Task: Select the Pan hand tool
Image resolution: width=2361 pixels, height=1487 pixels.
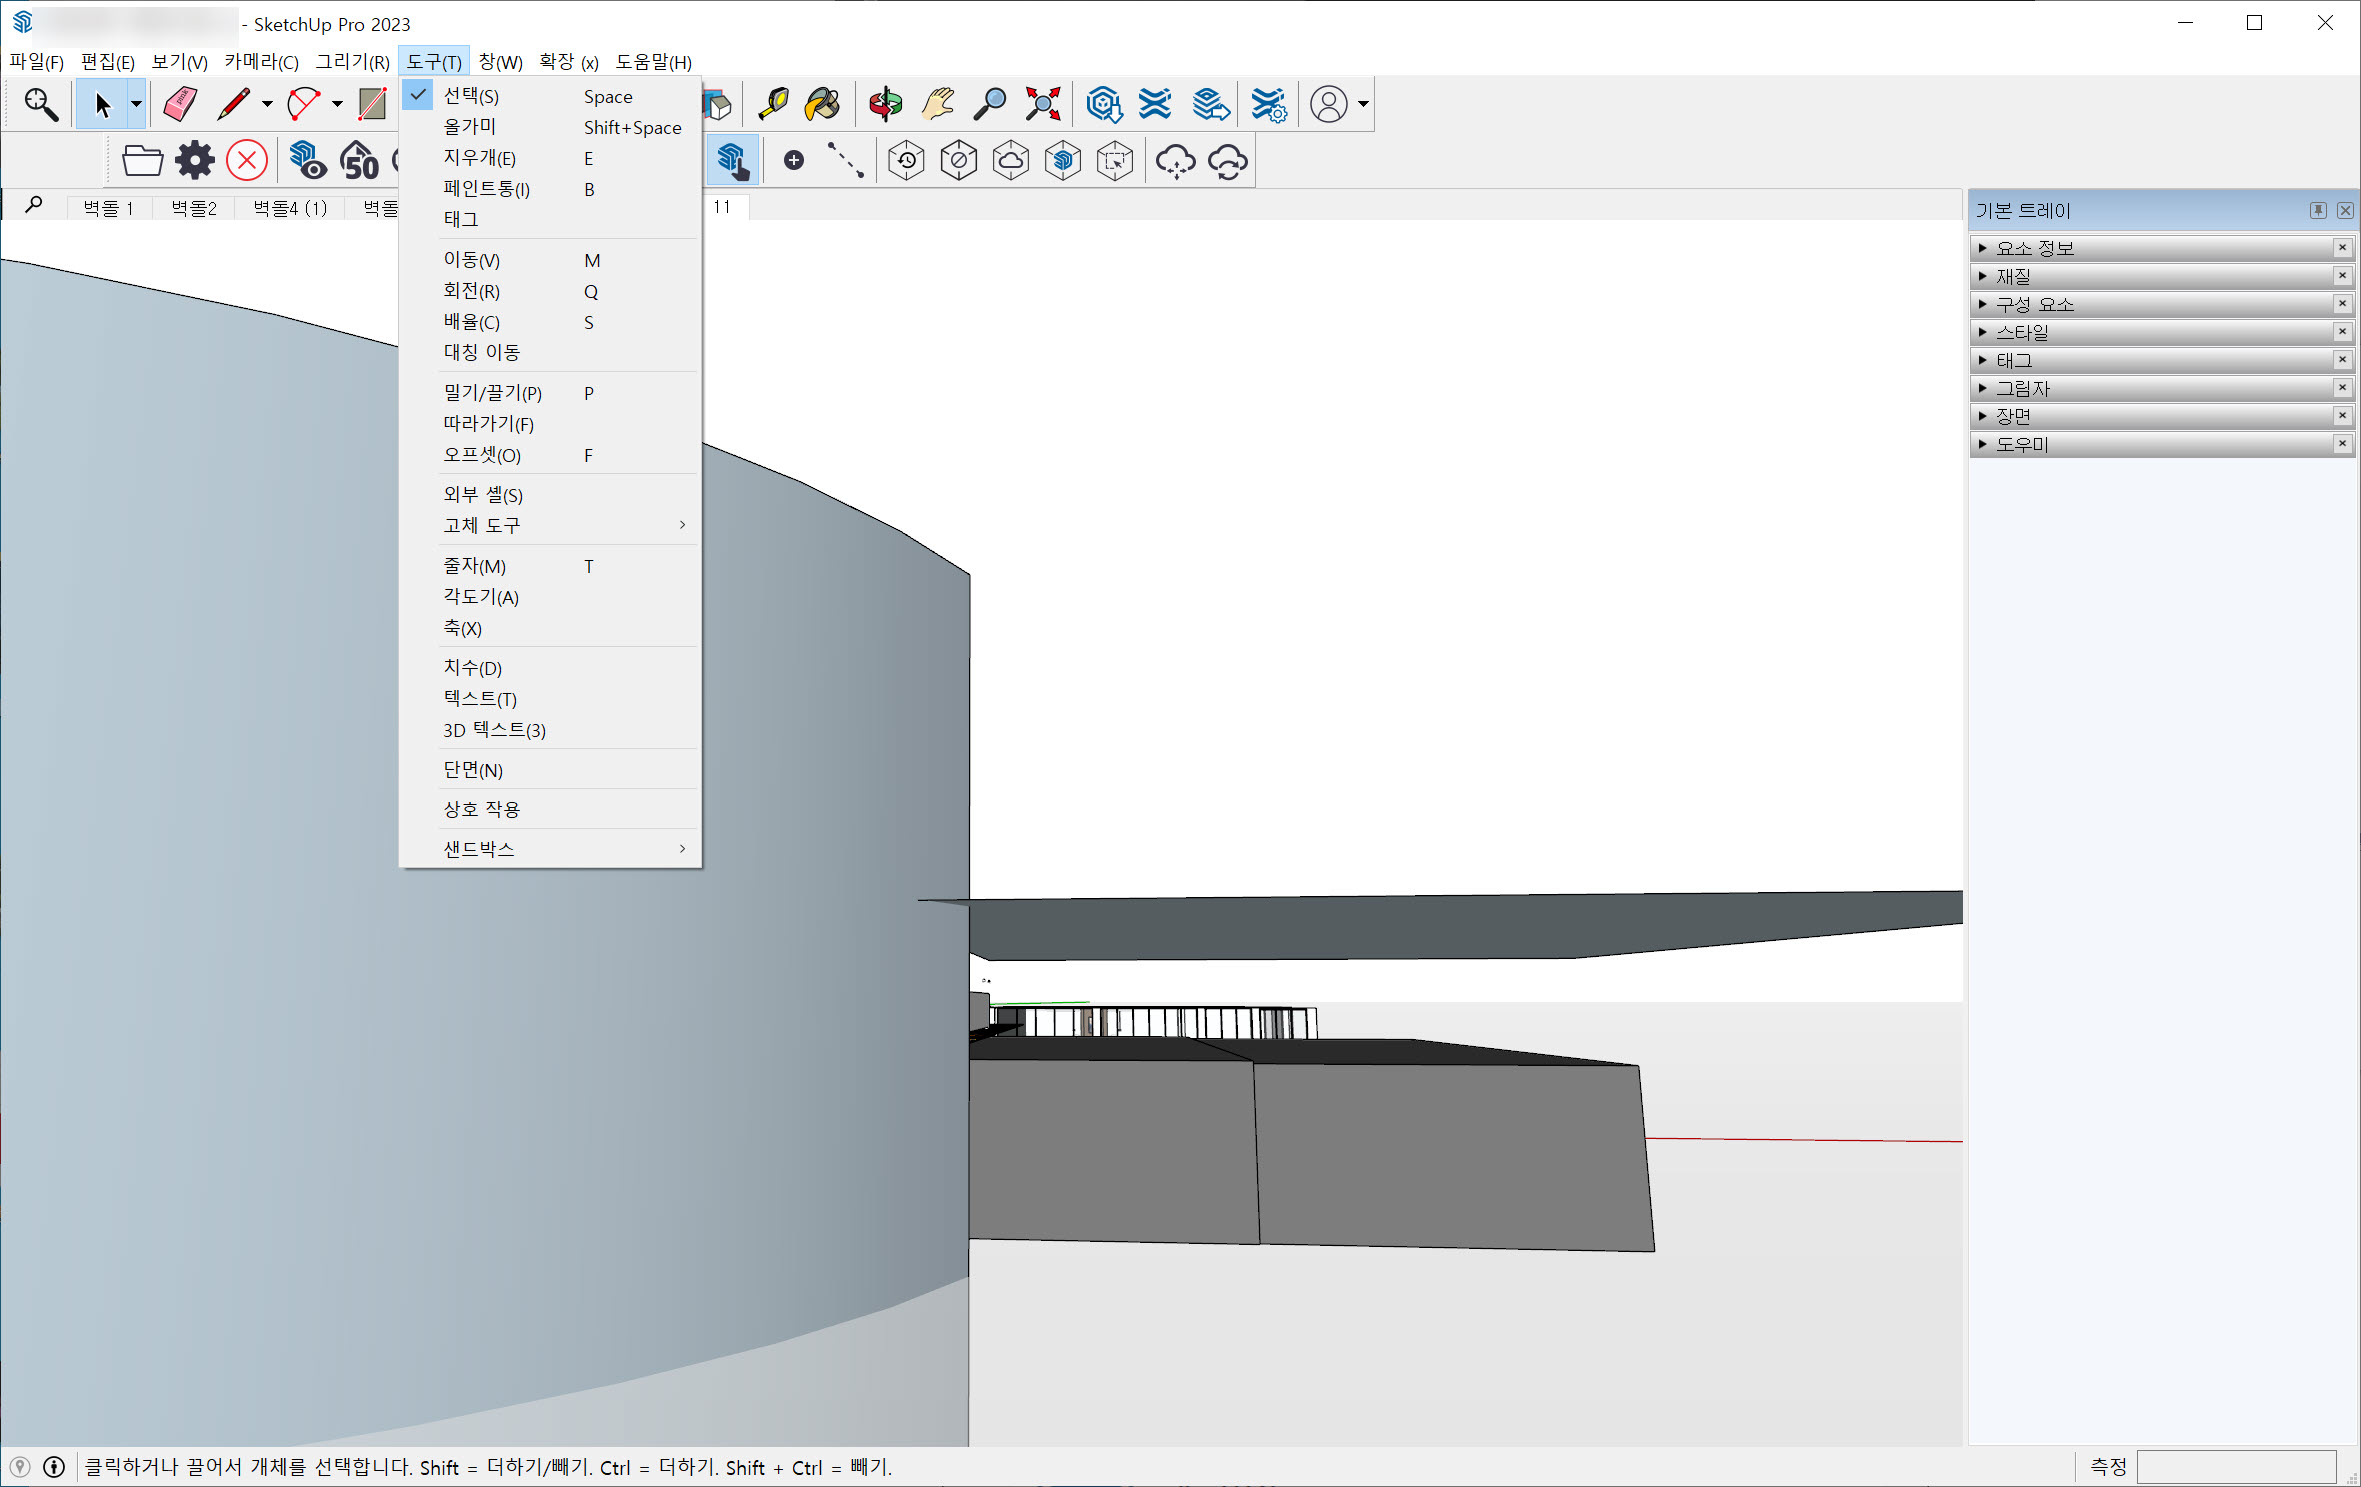Action: pyautogui.click(x=937, y=104)
